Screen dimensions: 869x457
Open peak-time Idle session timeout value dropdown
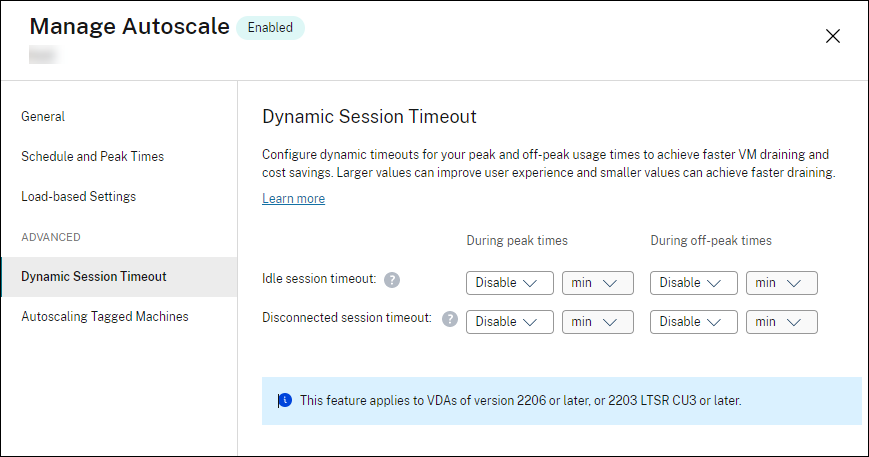pos(509,283)
